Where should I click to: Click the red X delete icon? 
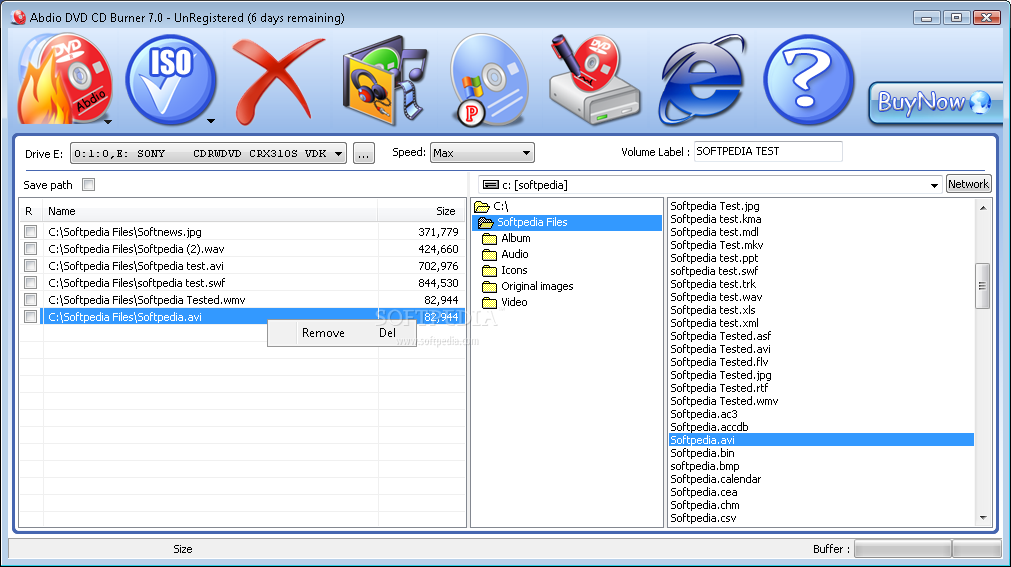pos(277,79)
